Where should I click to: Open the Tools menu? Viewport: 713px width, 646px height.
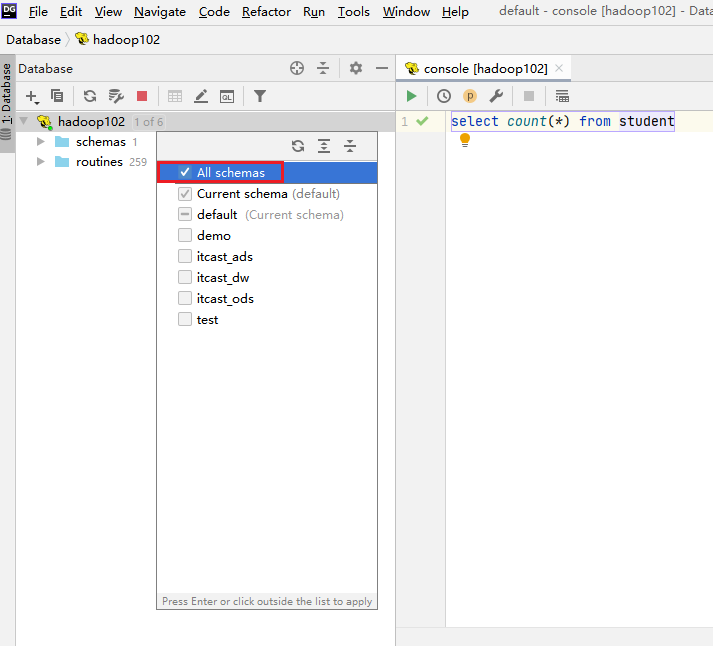point(353,11)
